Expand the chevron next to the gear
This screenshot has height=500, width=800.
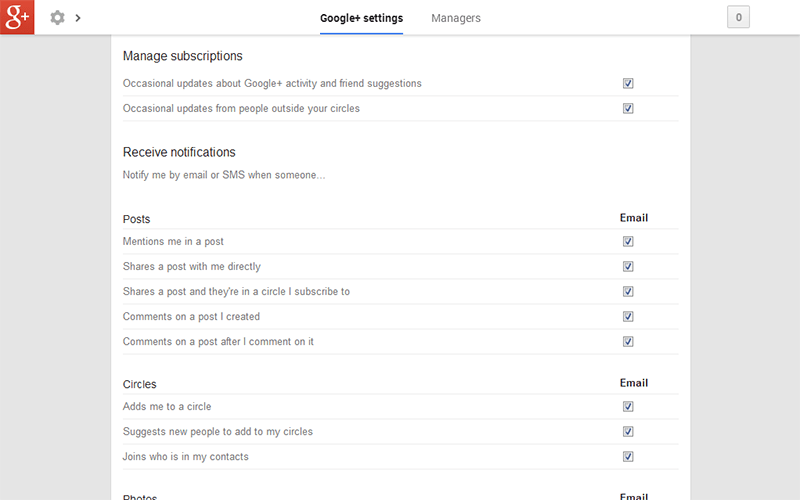78,18
